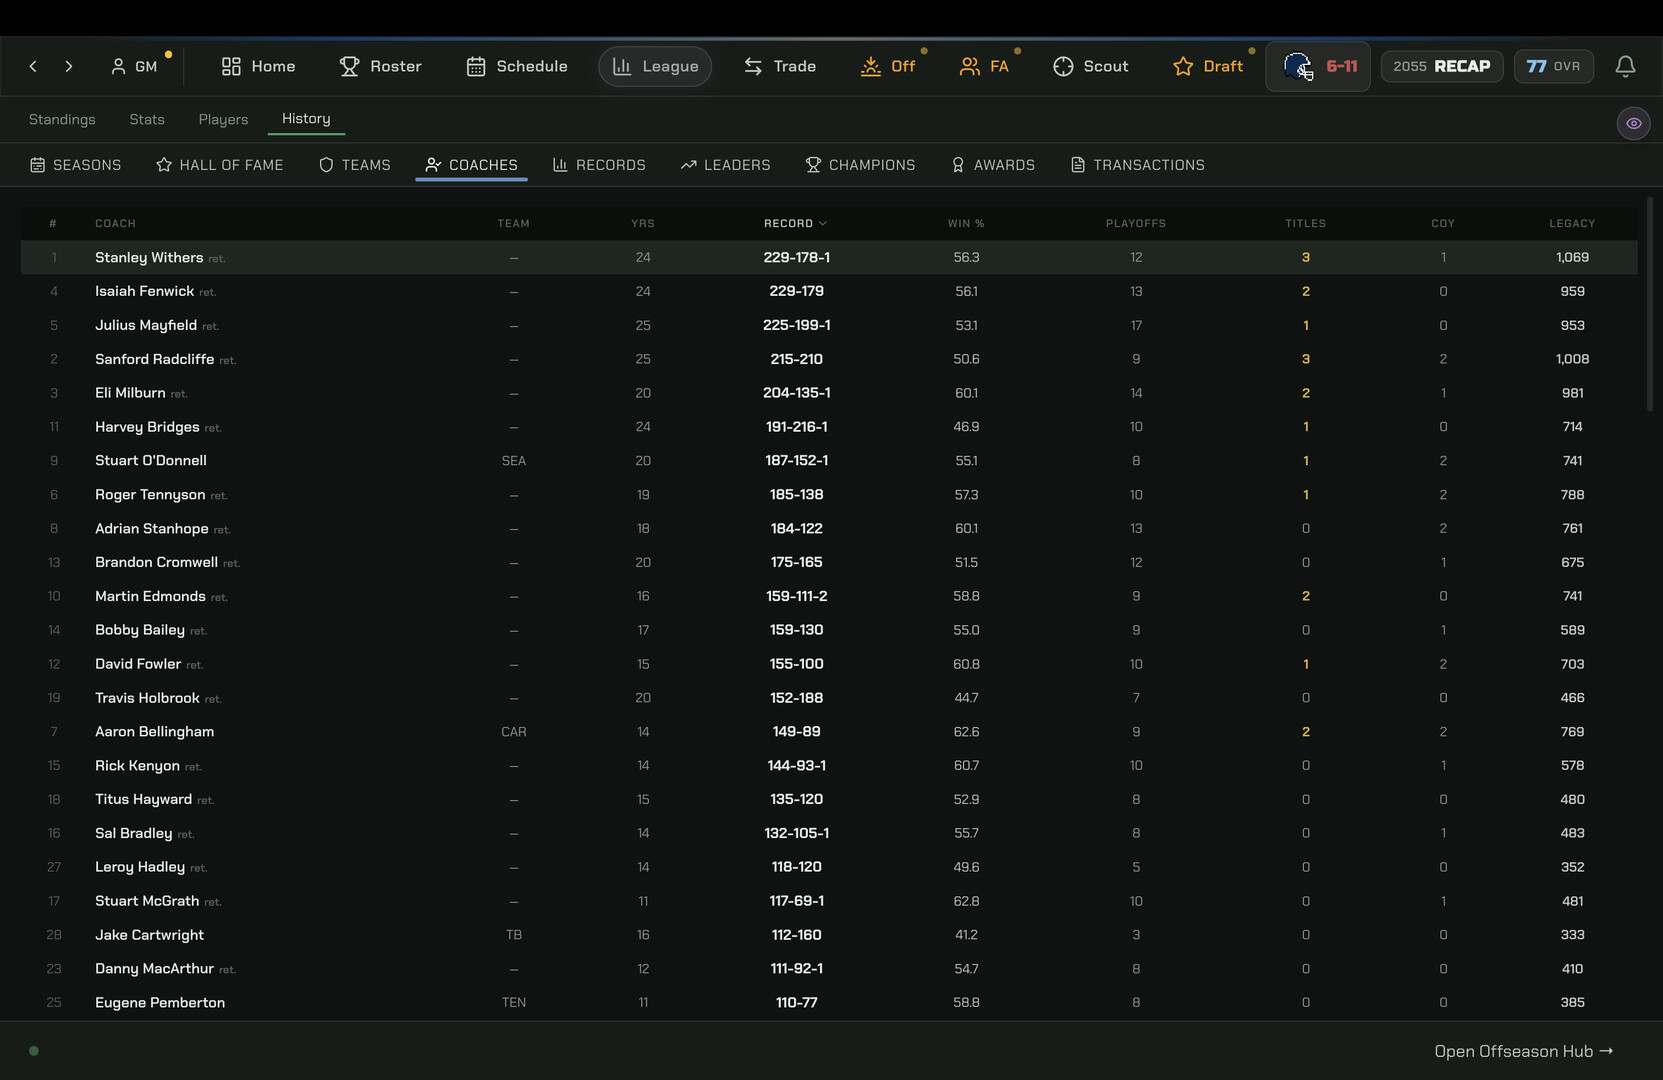This screenshot has width=1663, height=1080.
Task: Select coach Sanford Radcliffe
Action: pos(154,359)
